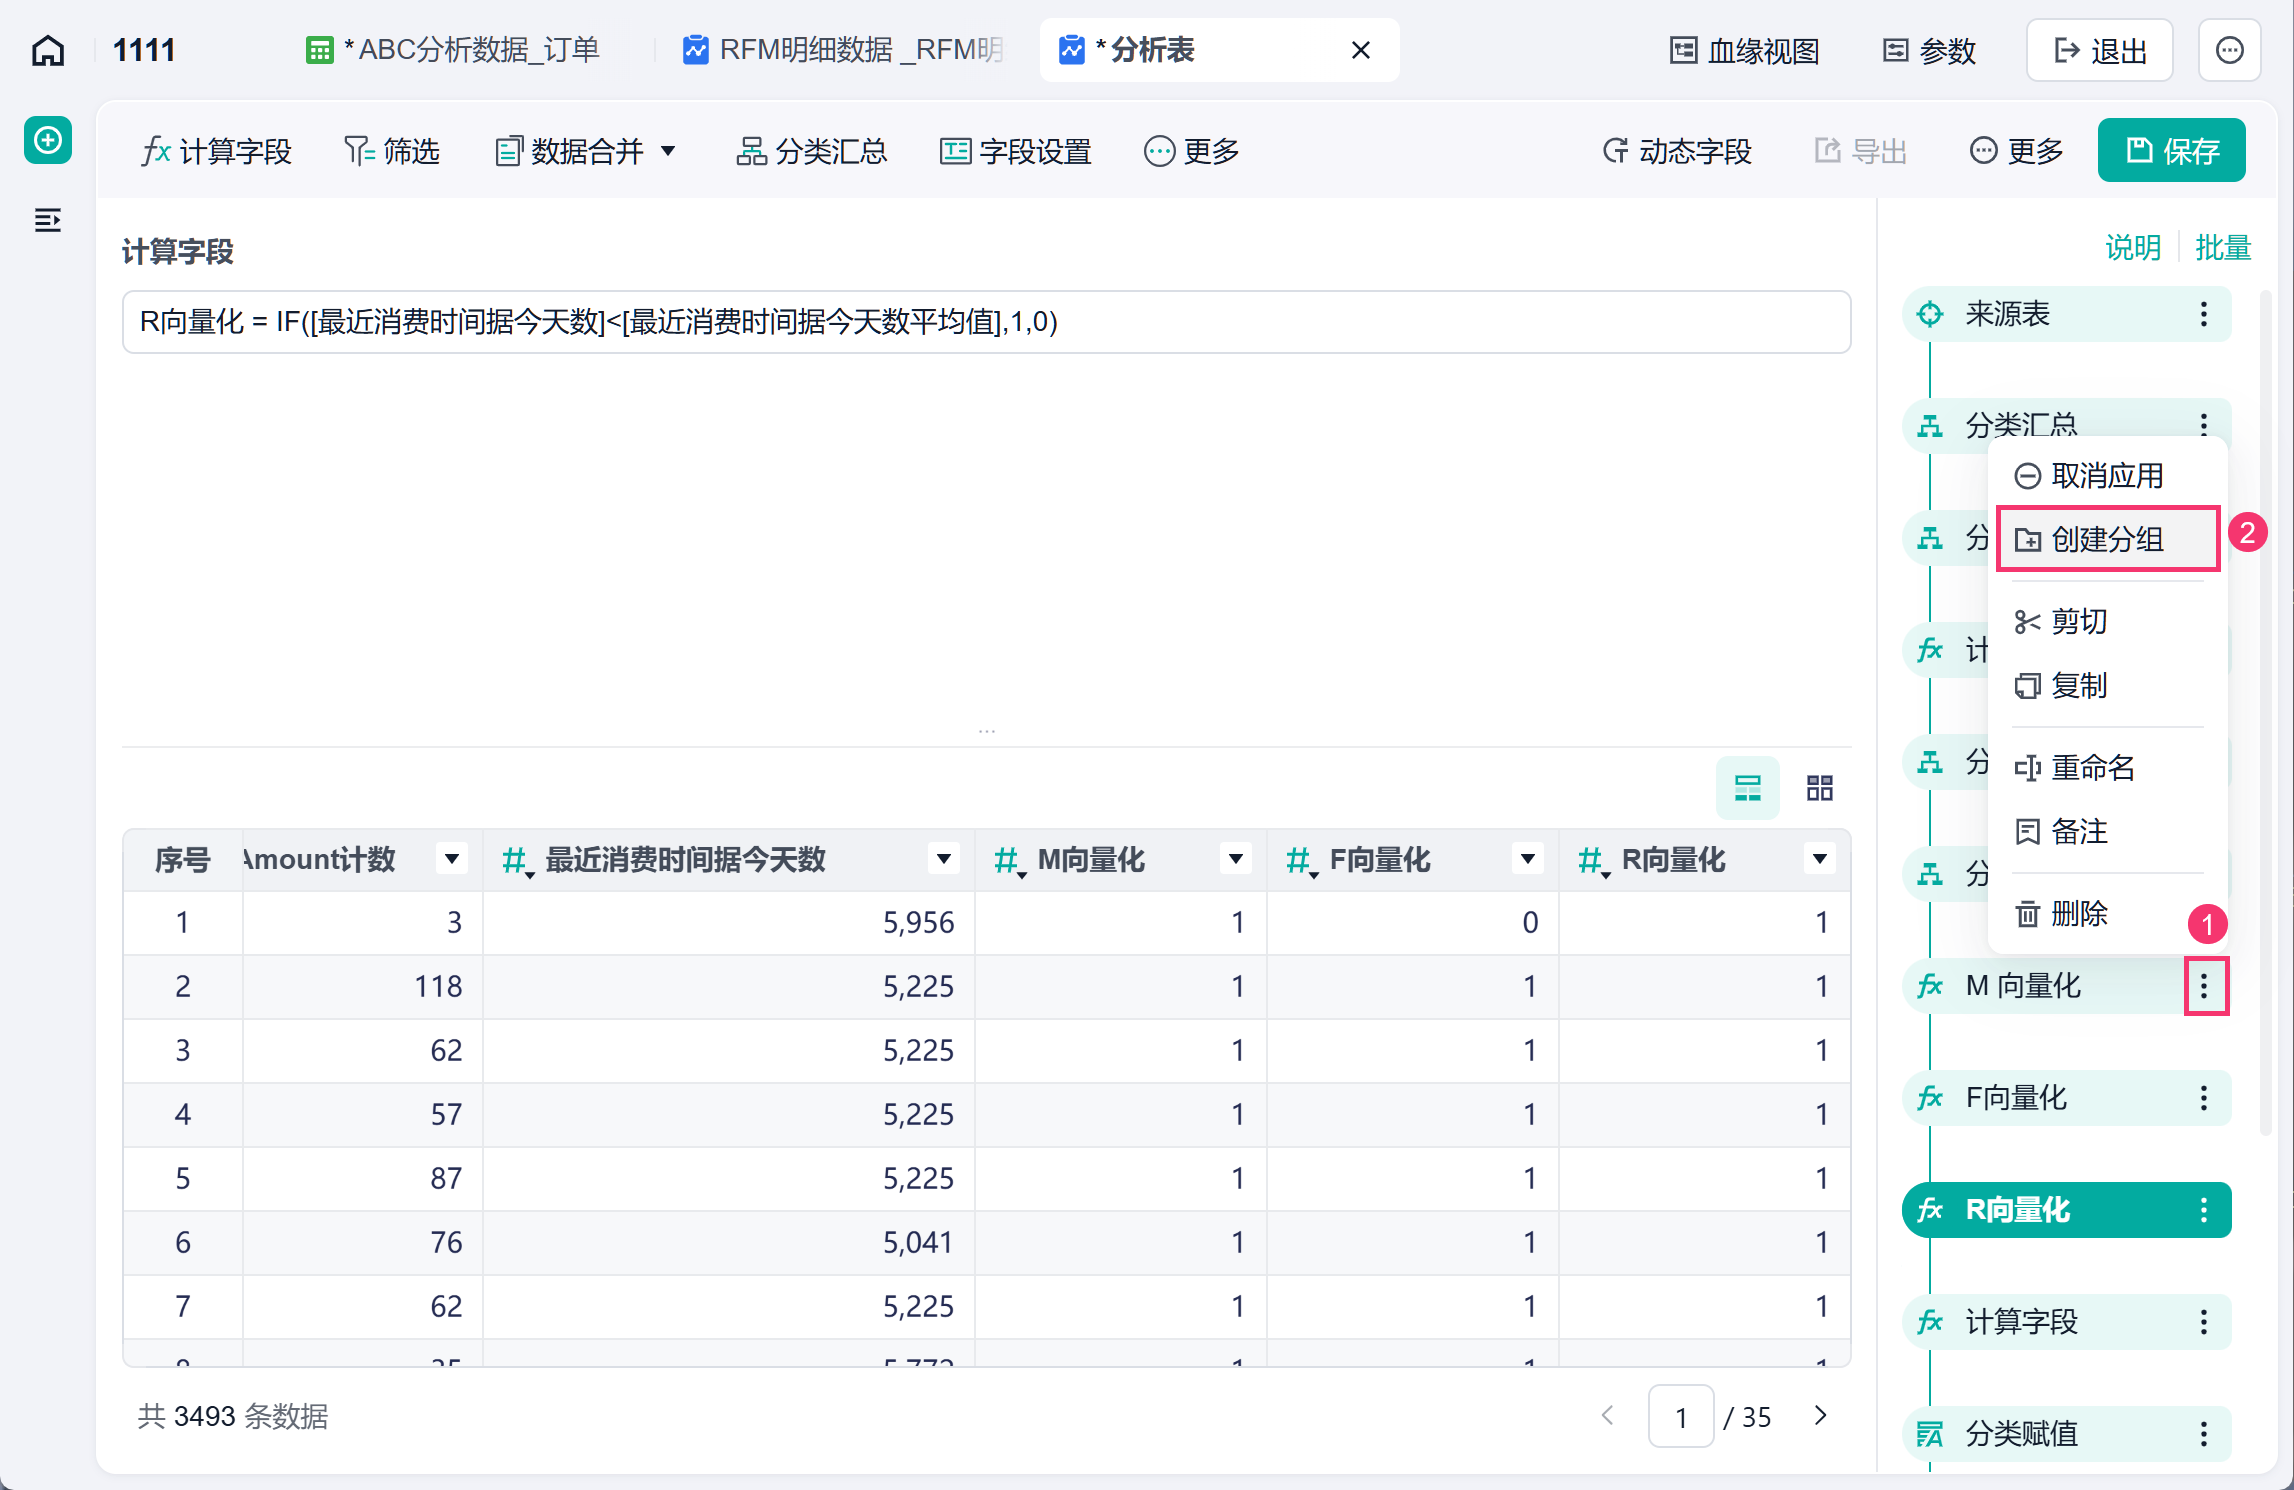Click the 动态字段 dynamic field tool
The height and width of the screenshot is (1490, 2294).
(x=1677, y=151)
